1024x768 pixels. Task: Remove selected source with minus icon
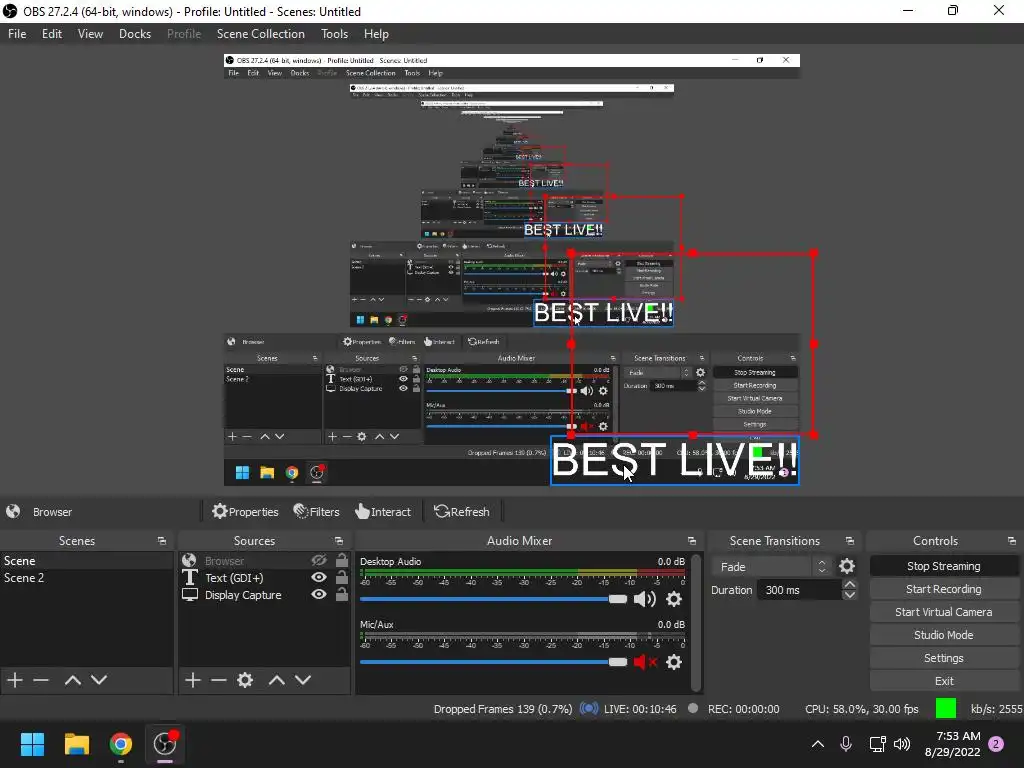(219, 680)
